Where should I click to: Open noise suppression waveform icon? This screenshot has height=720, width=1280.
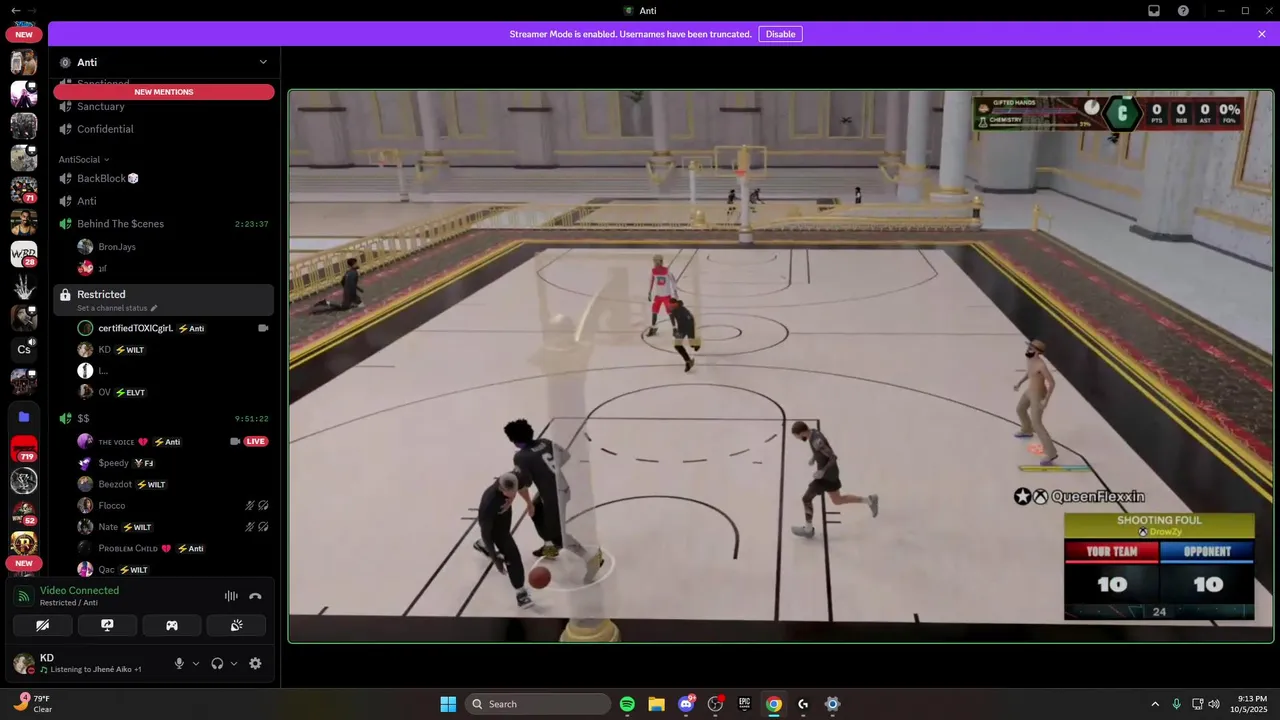[231, 596]
